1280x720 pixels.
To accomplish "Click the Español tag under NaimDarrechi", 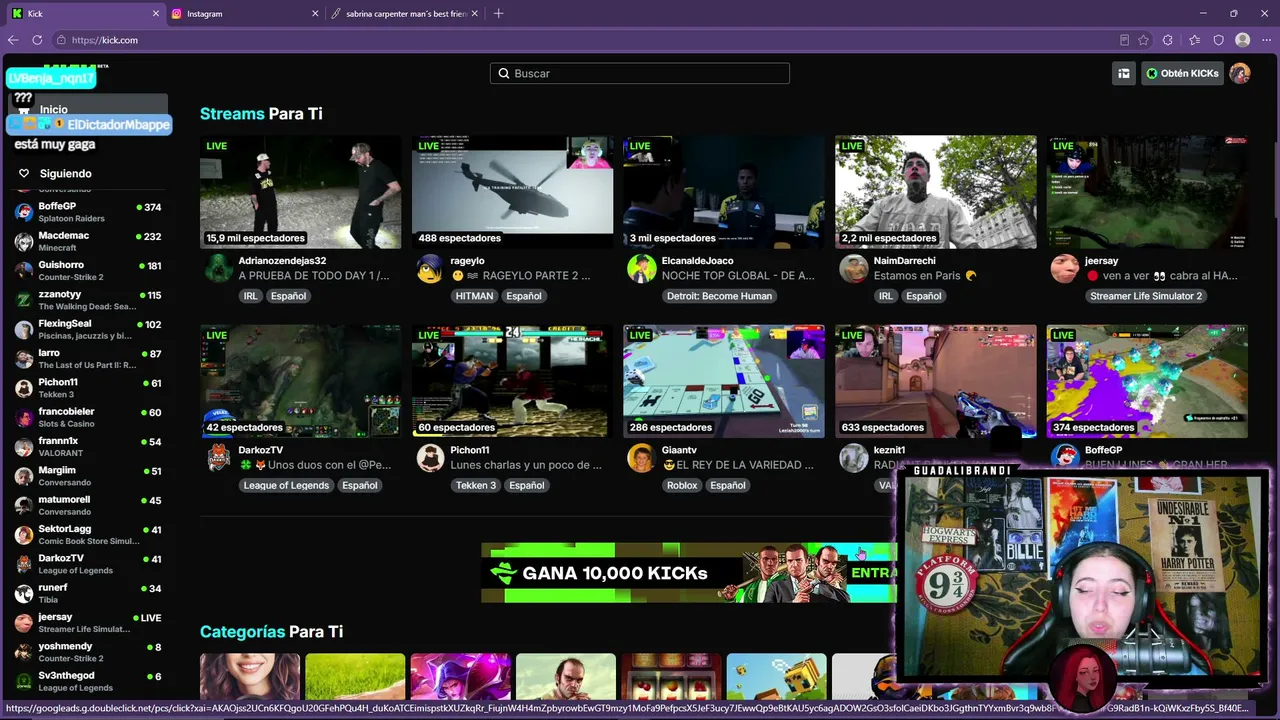I will click(924, 296).
